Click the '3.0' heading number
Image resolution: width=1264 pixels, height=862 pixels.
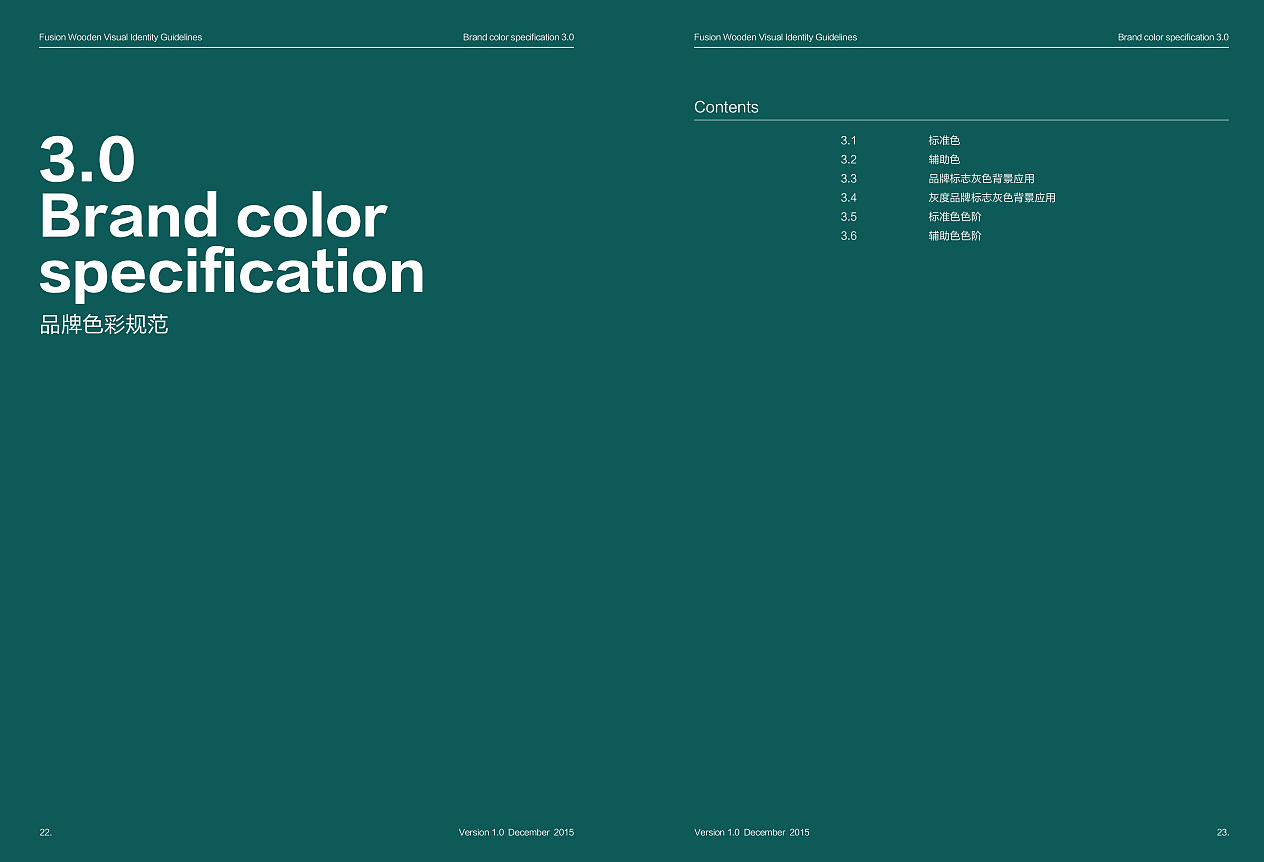(87, 160)
